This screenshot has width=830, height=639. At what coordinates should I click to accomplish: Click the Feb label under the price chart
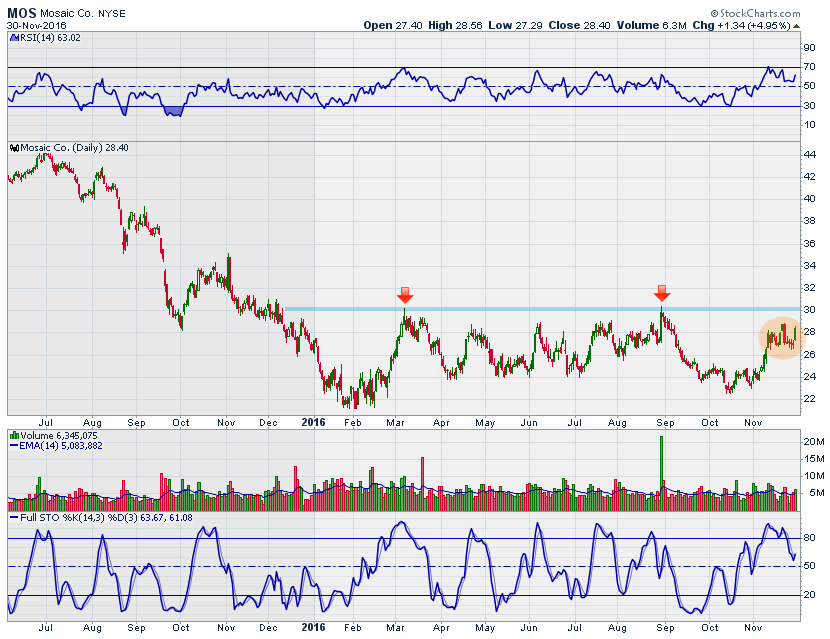(353, 422)
